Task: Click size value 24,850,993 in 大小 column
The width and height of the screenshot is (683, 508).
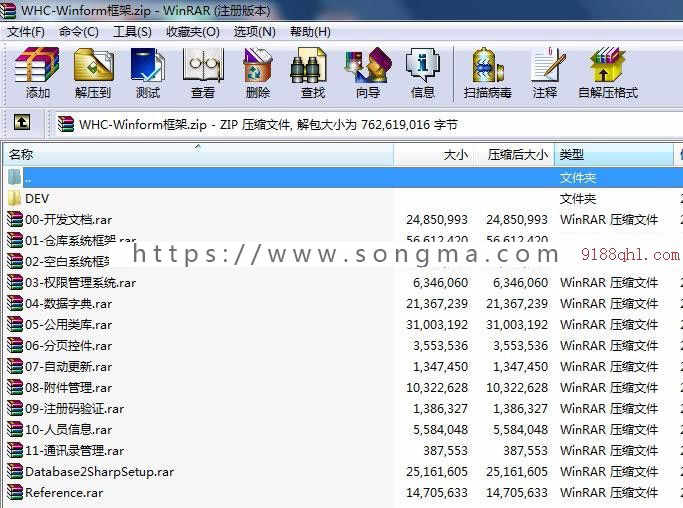Action: 437,220
